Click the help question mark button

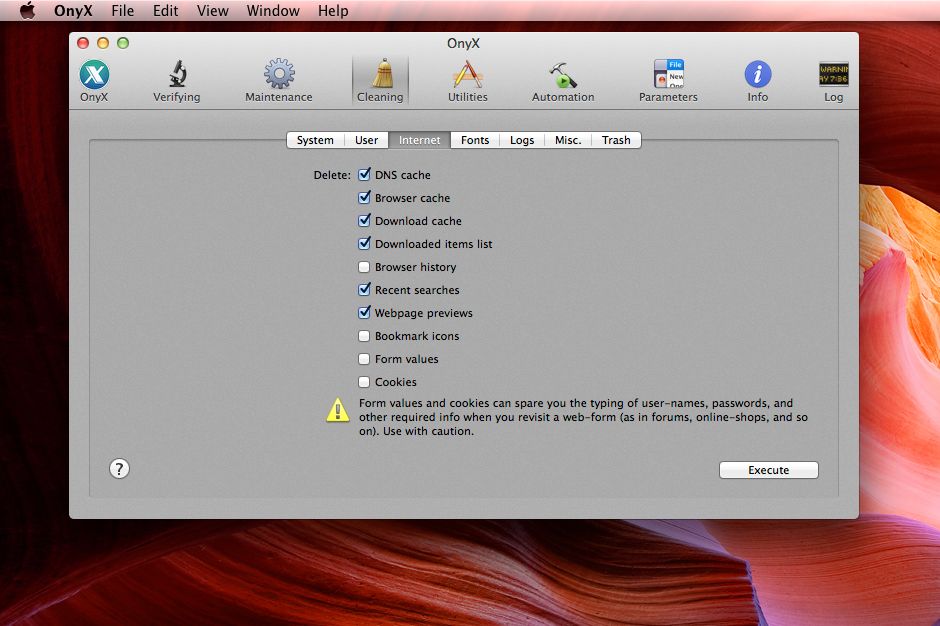click(119, 468)
